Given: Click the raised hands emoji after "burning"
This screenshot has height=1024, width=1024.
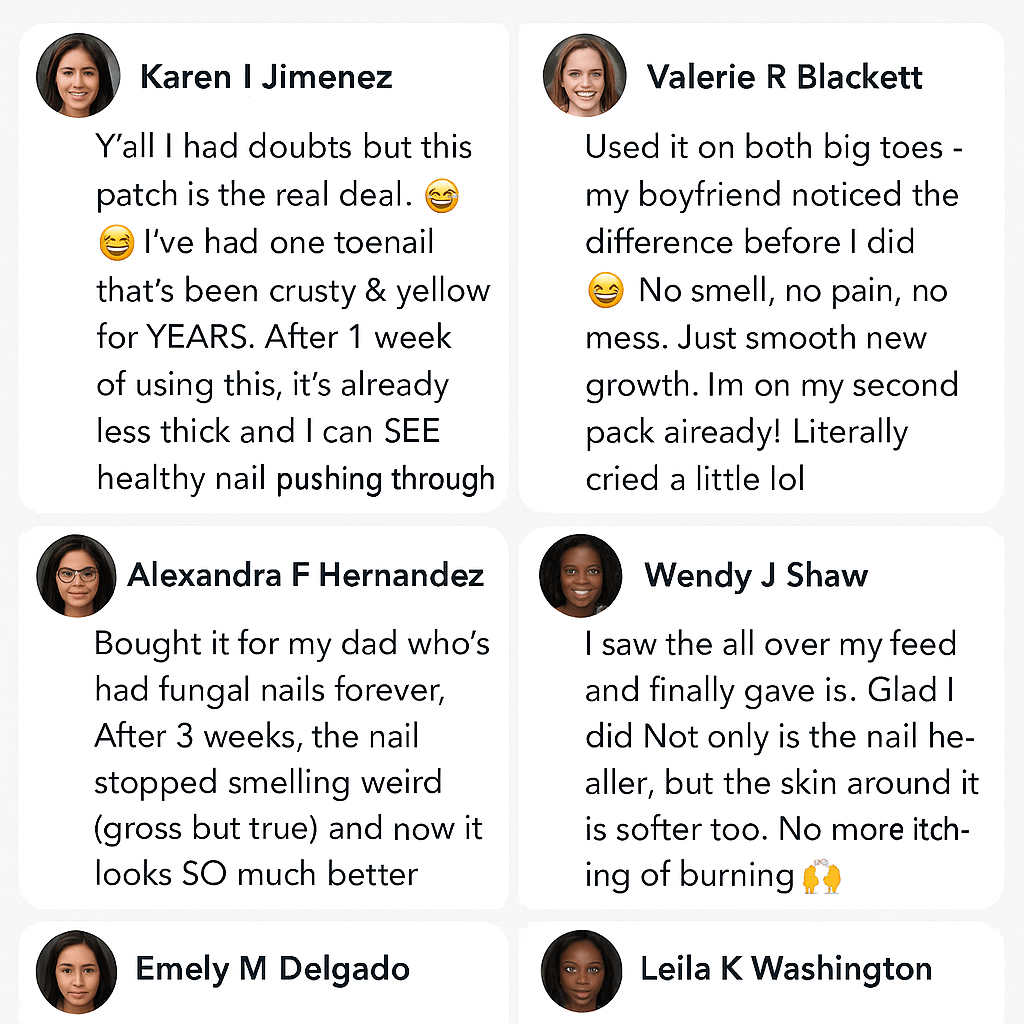Looking at the screenshot, I should click(821, 877).
